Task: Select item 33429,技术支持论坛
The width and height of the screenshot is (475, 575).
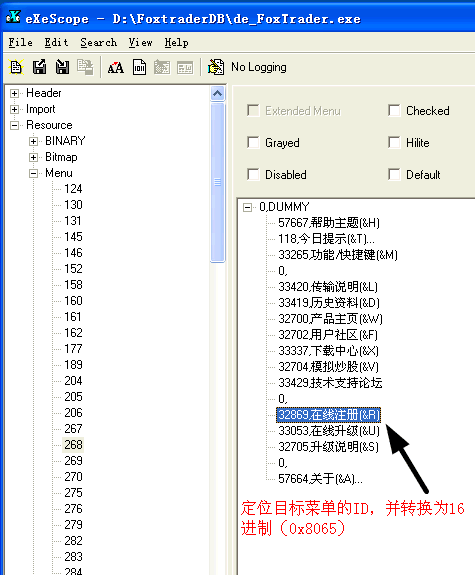Action: pyautogui.click(x=330, y=383)
